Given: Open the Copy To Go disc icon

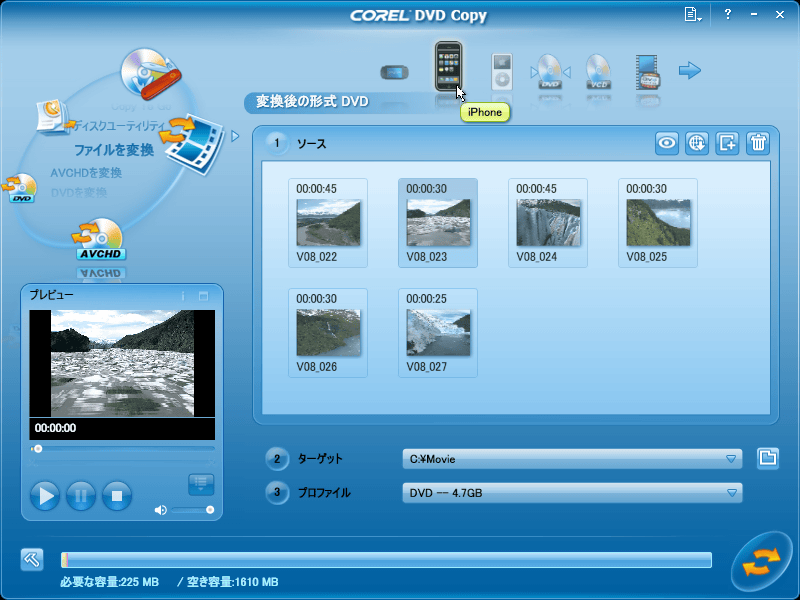Looking at the screenshot, I should tap(150, 73).
